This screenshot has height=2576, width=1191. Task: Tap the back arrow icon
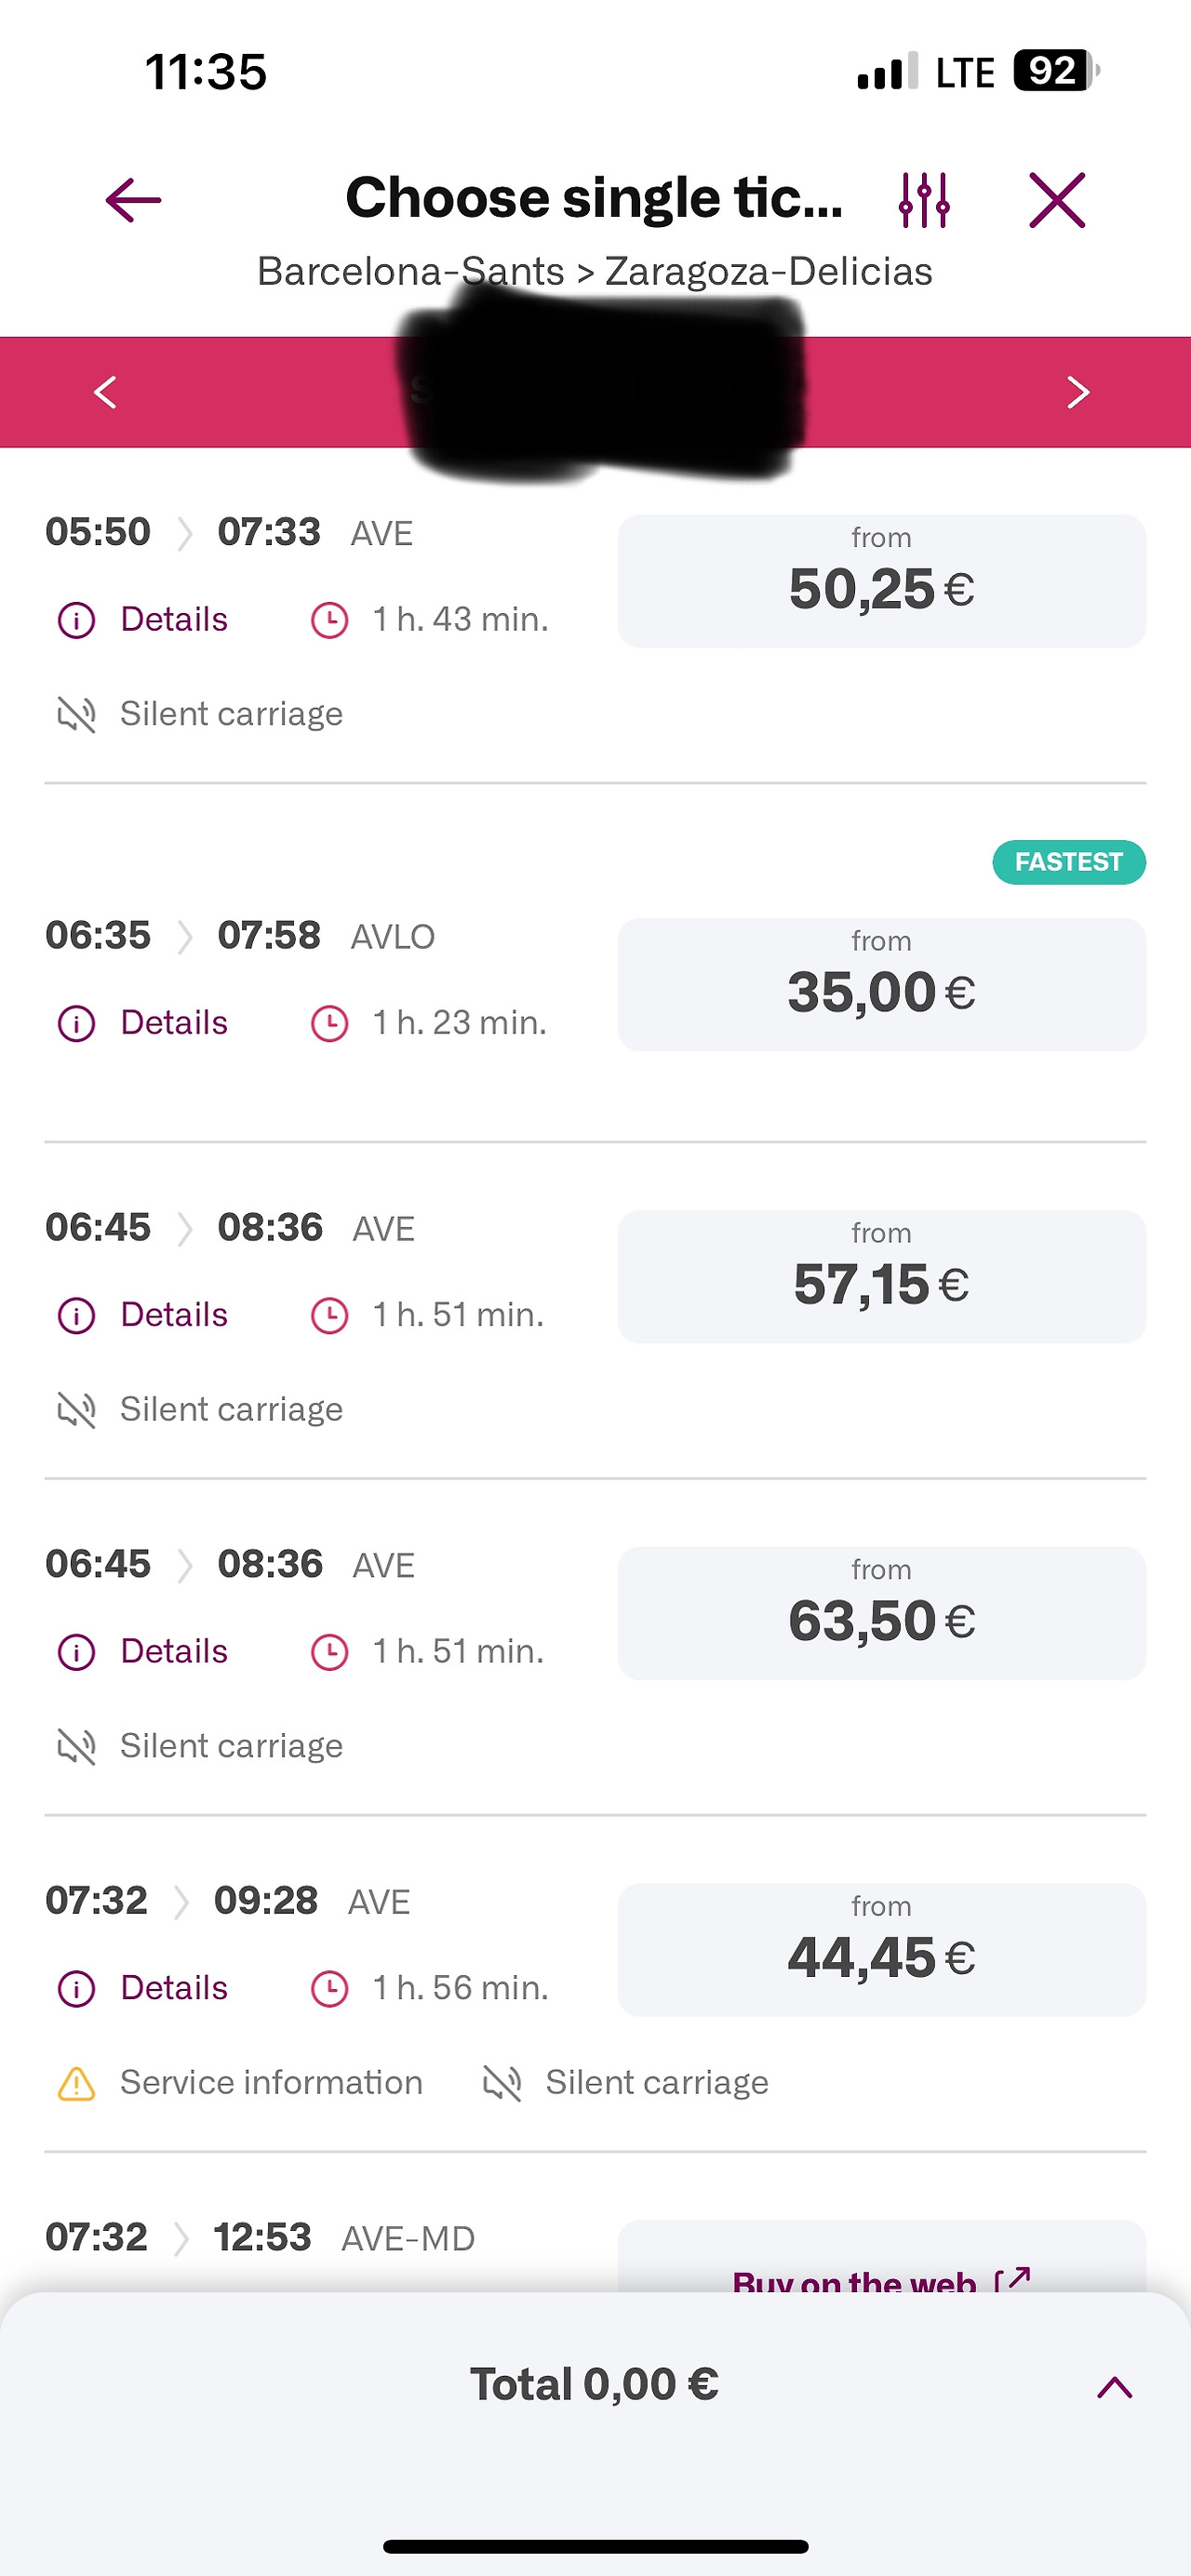(133, 200)
